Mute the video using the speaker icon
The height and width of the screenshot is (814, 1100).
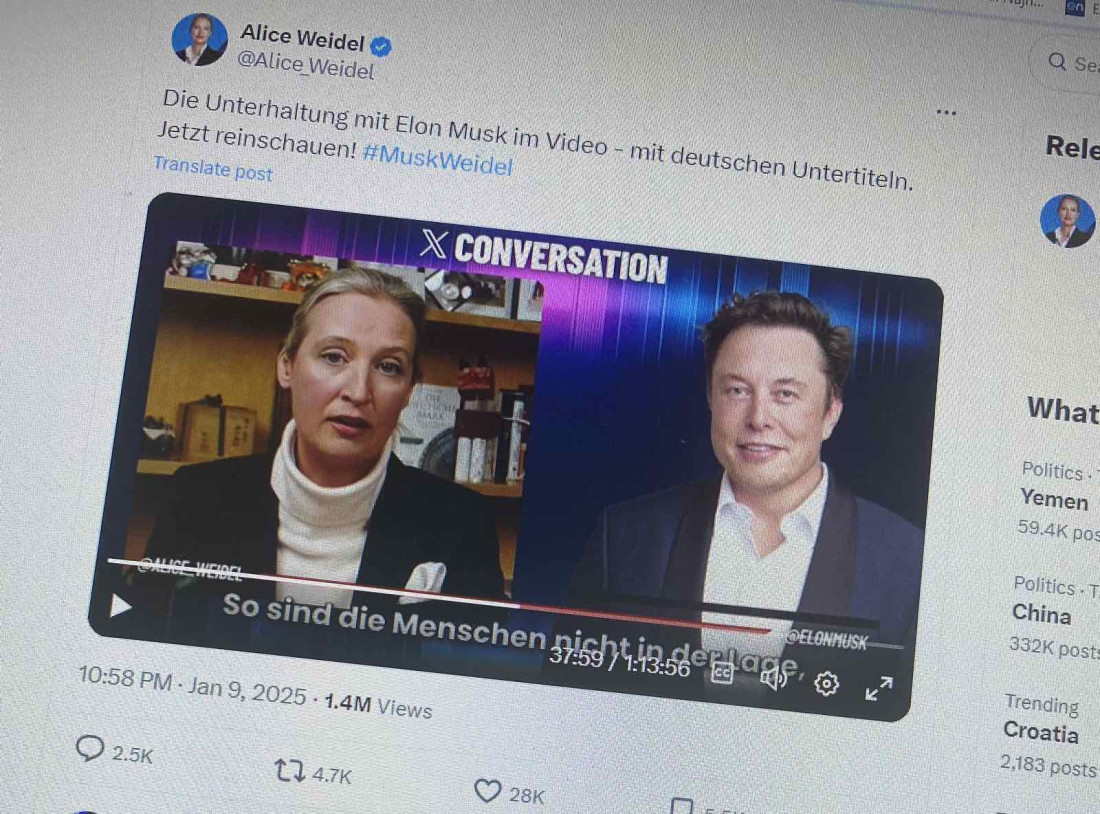(774, 678)
